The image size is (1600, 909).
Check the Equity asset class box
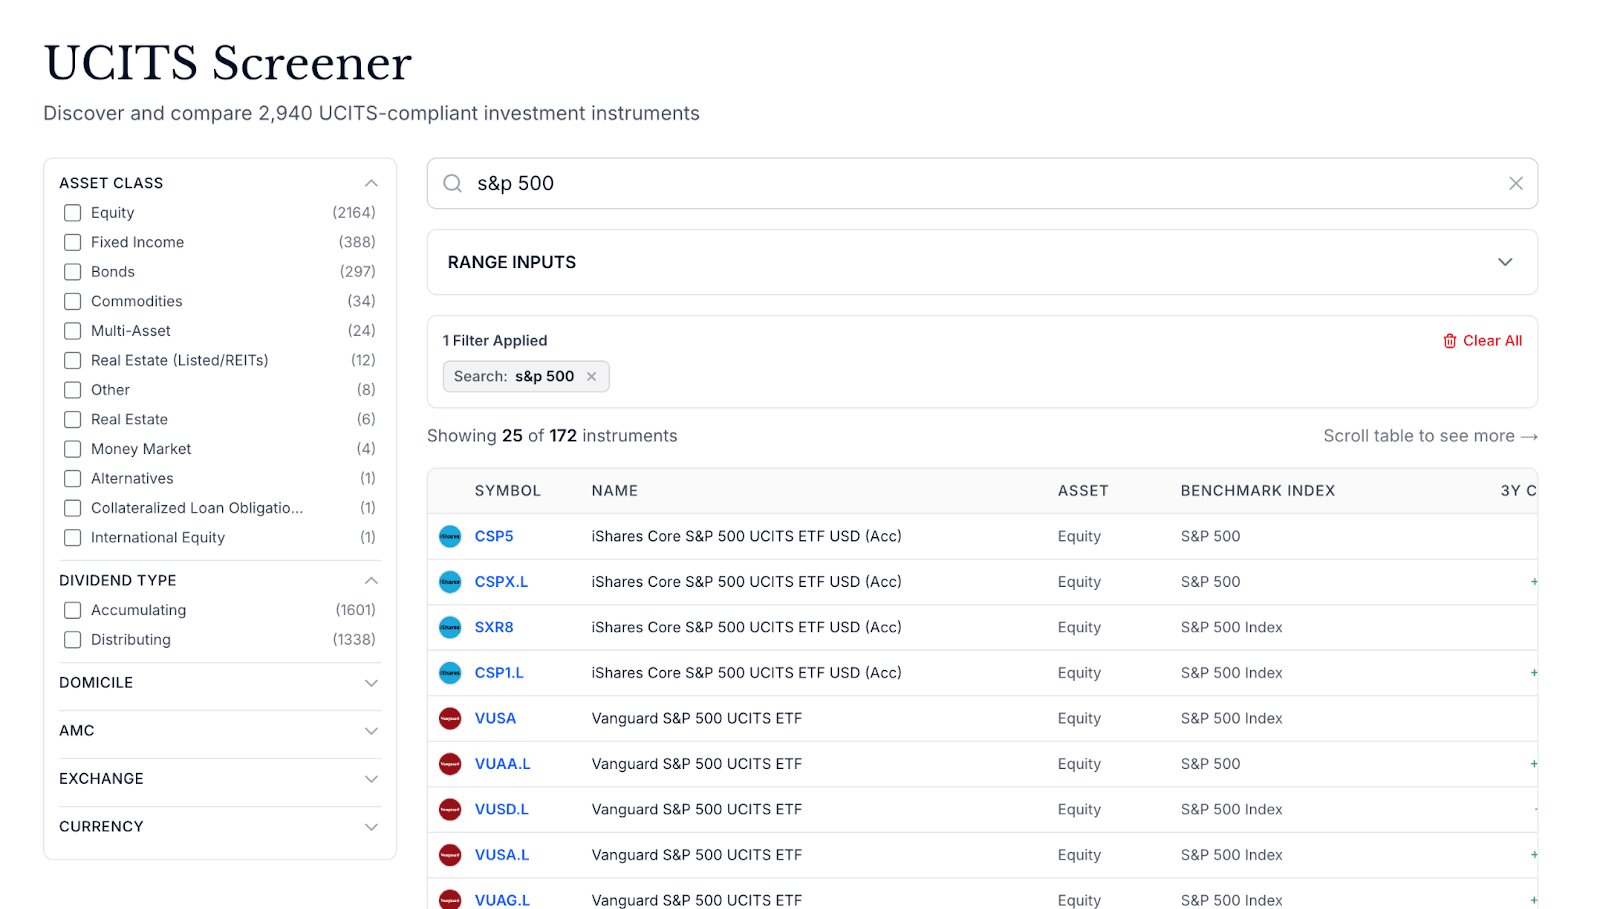72,213
